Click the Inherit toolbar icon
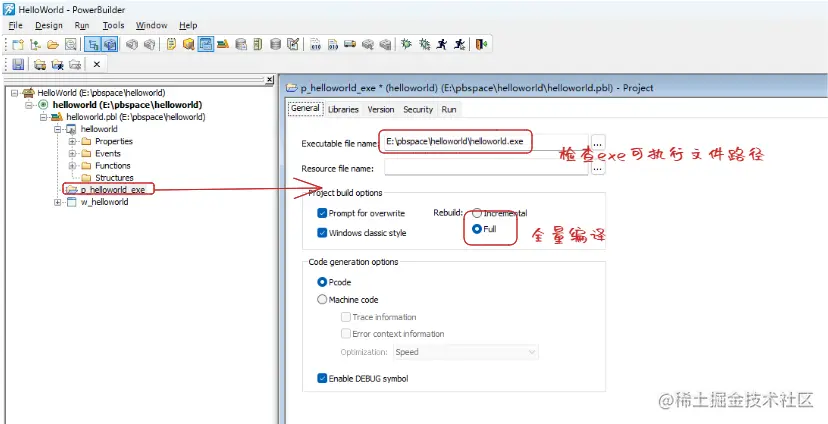 tap(35, 44)
